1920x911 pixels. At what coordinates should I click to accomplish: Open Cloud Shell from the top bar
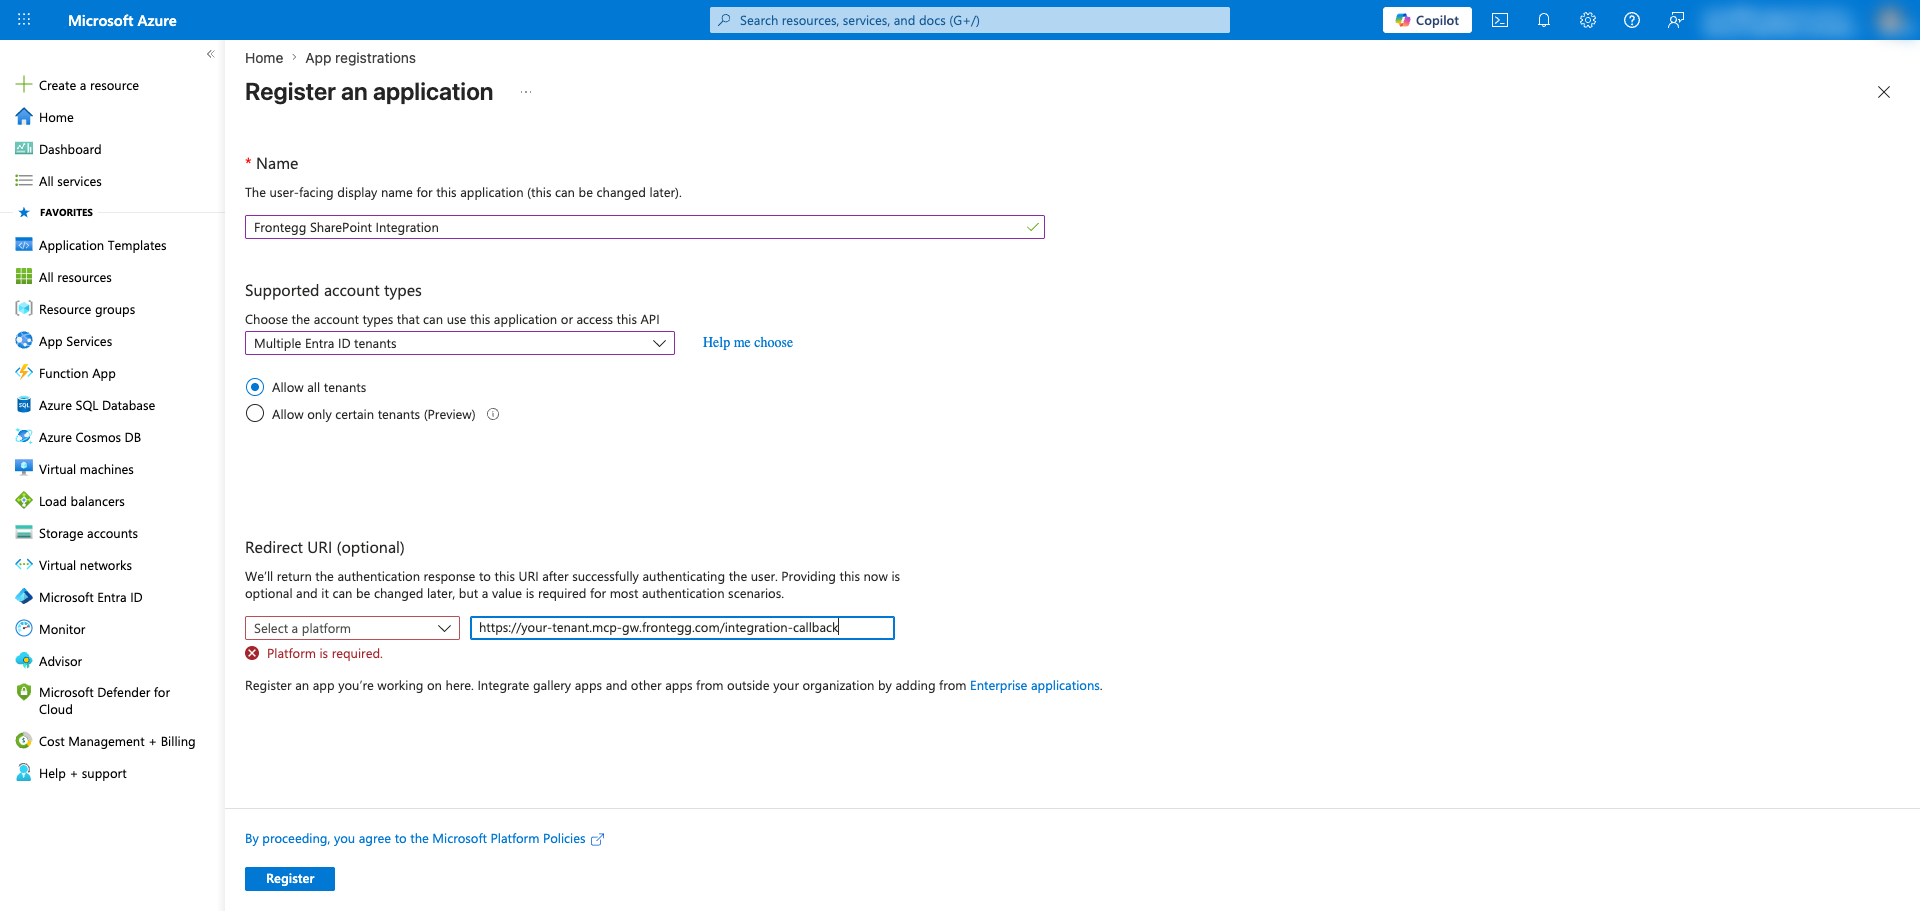pyautogui.click(x=1500, y=20)
